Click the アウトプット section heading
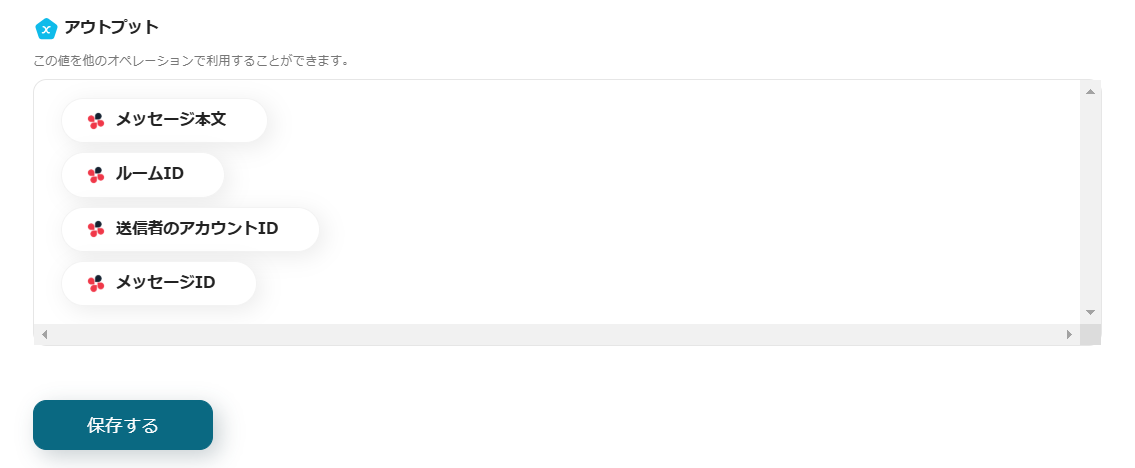The height and width of the screenshot is (468, 1135). (111, 27)
